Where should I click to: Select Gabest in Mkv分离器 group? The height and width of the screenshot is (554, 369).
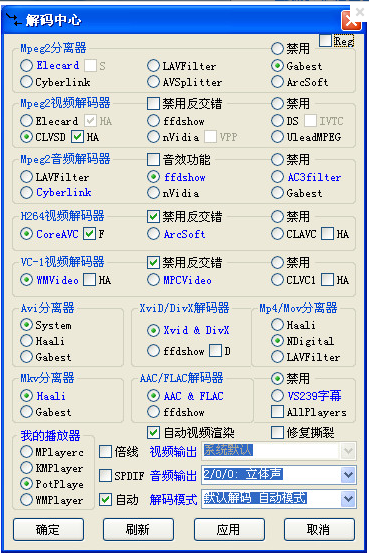click(x=27, y=412)
